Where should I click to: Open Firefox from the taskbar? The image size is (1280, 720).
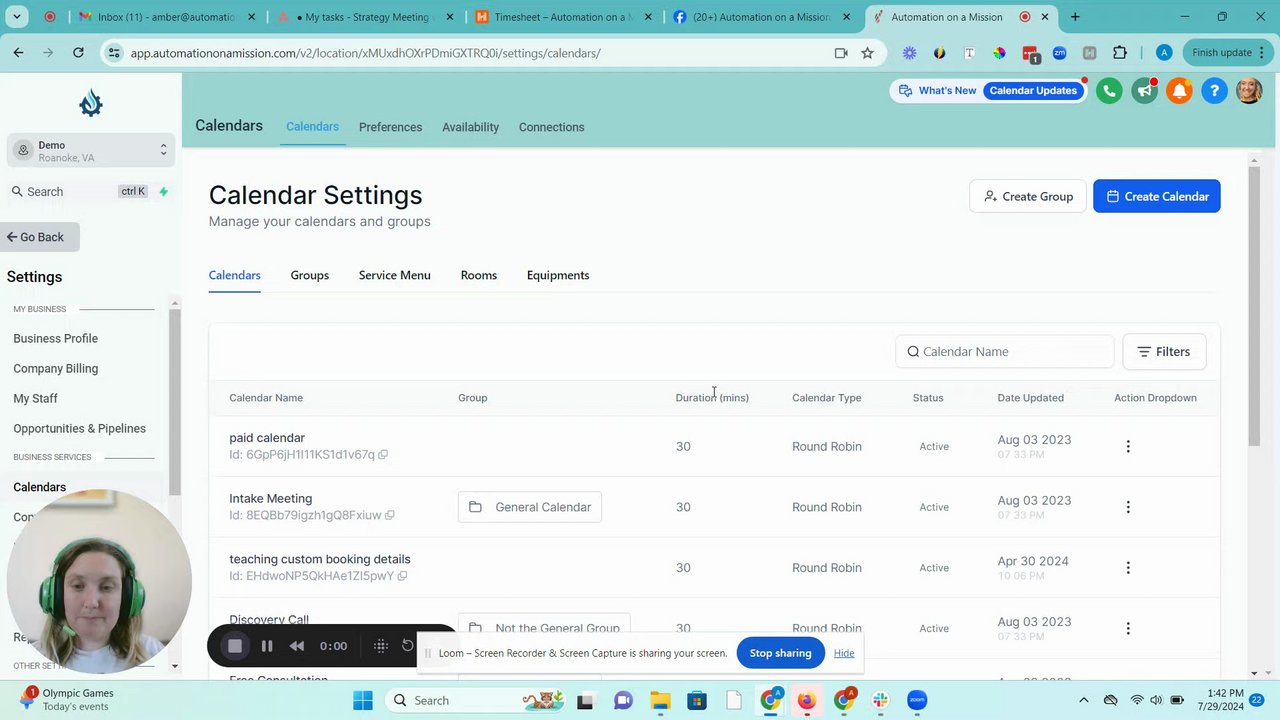pos(806,700)
